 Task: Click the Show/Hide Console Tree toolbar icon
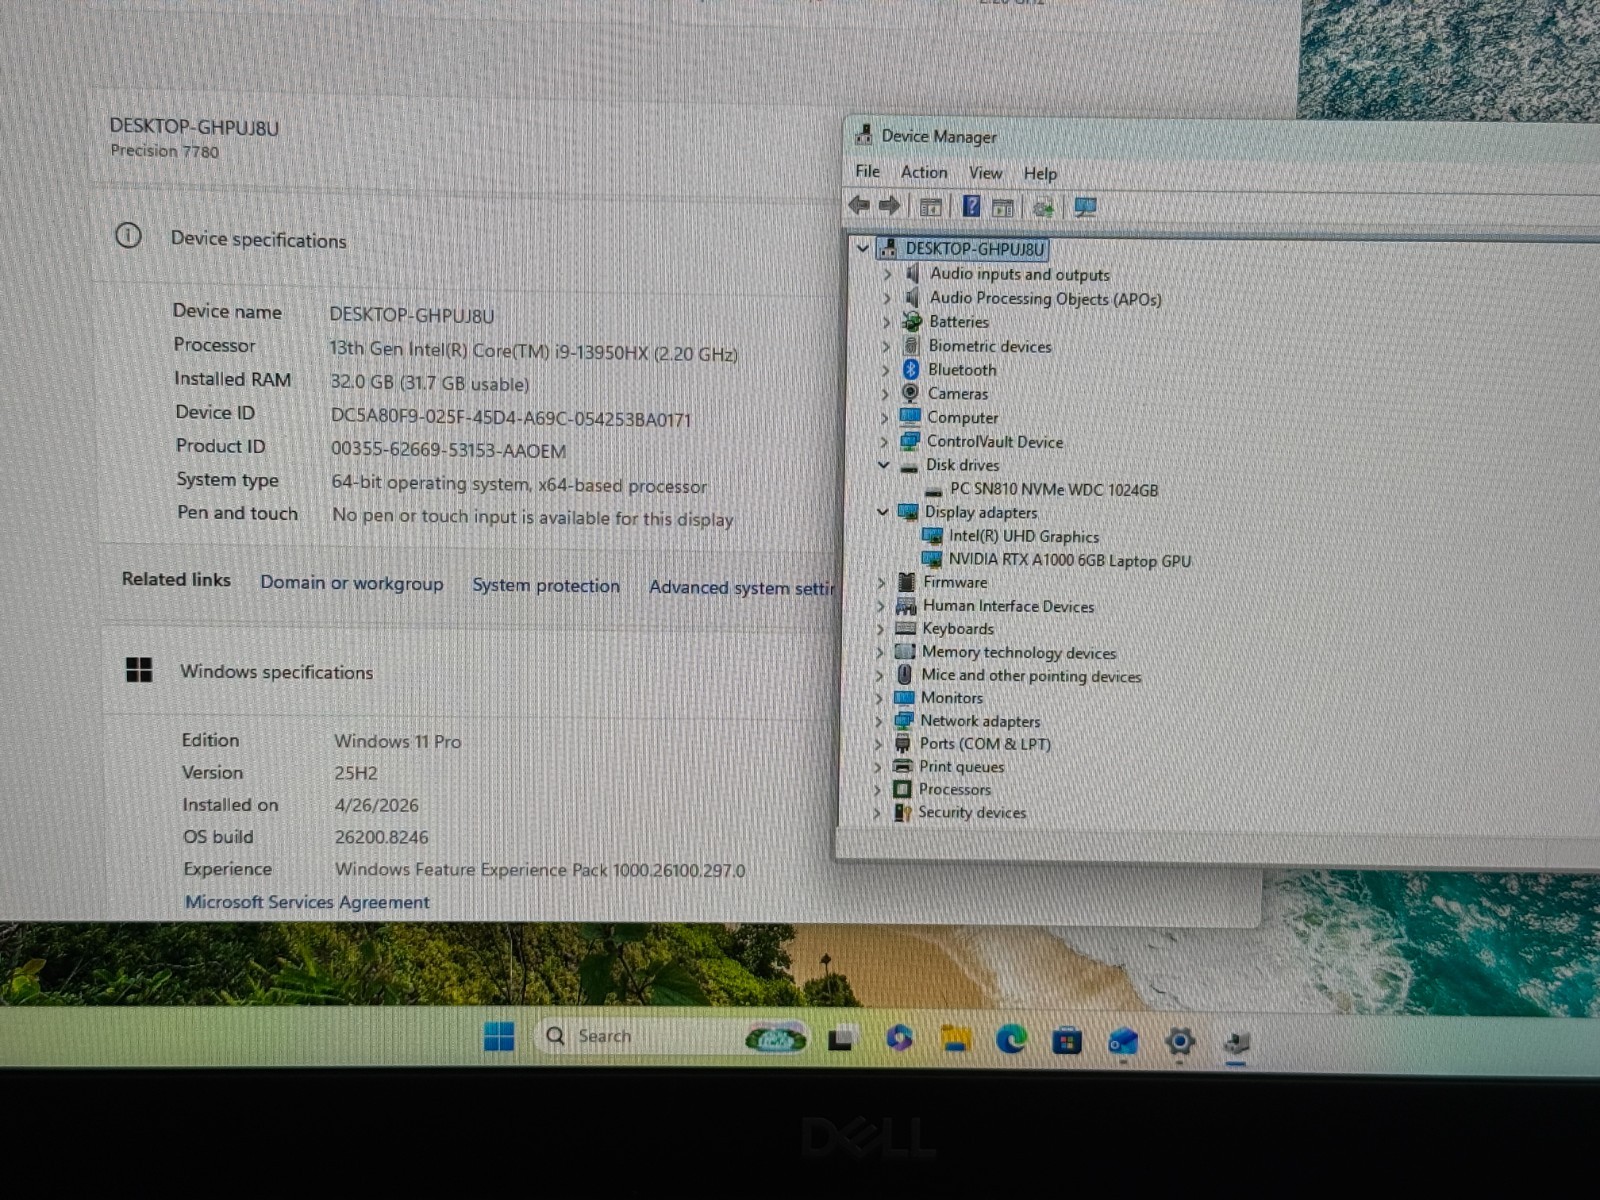(930, 207)
